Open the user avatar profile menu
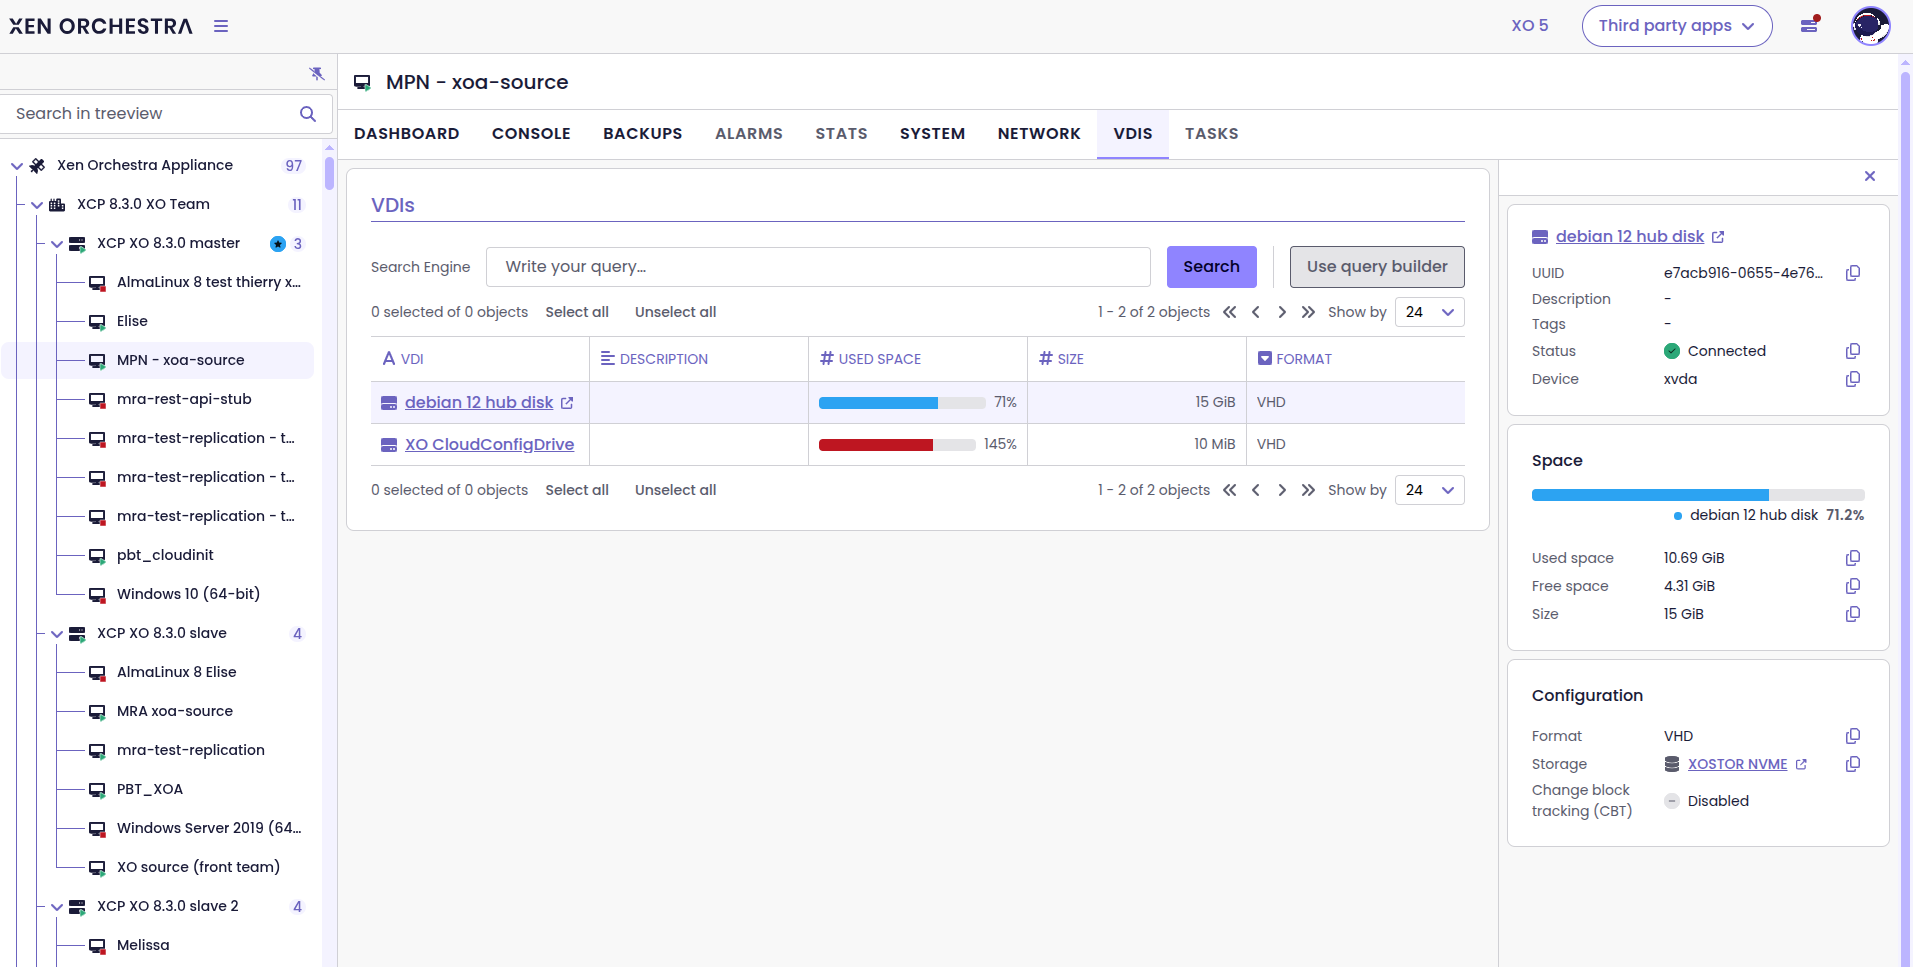The image size is (1913, 967). tap(1869, 26)
